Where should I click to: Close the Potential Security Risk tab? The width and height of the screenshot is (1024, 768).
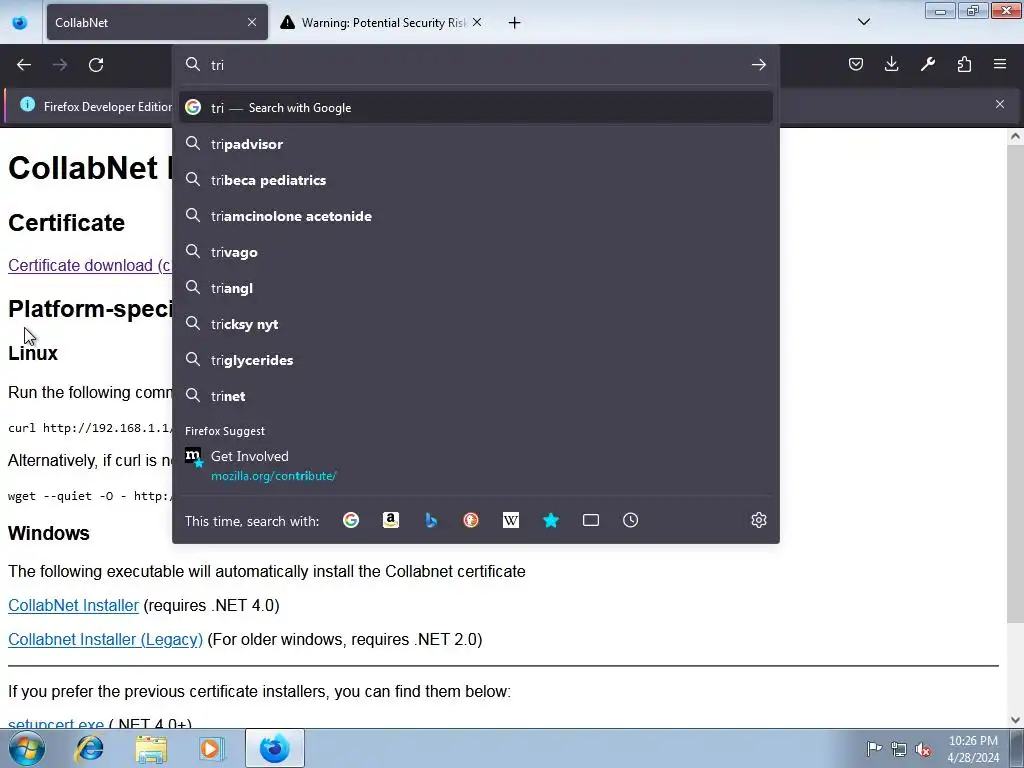click(477, 22)
